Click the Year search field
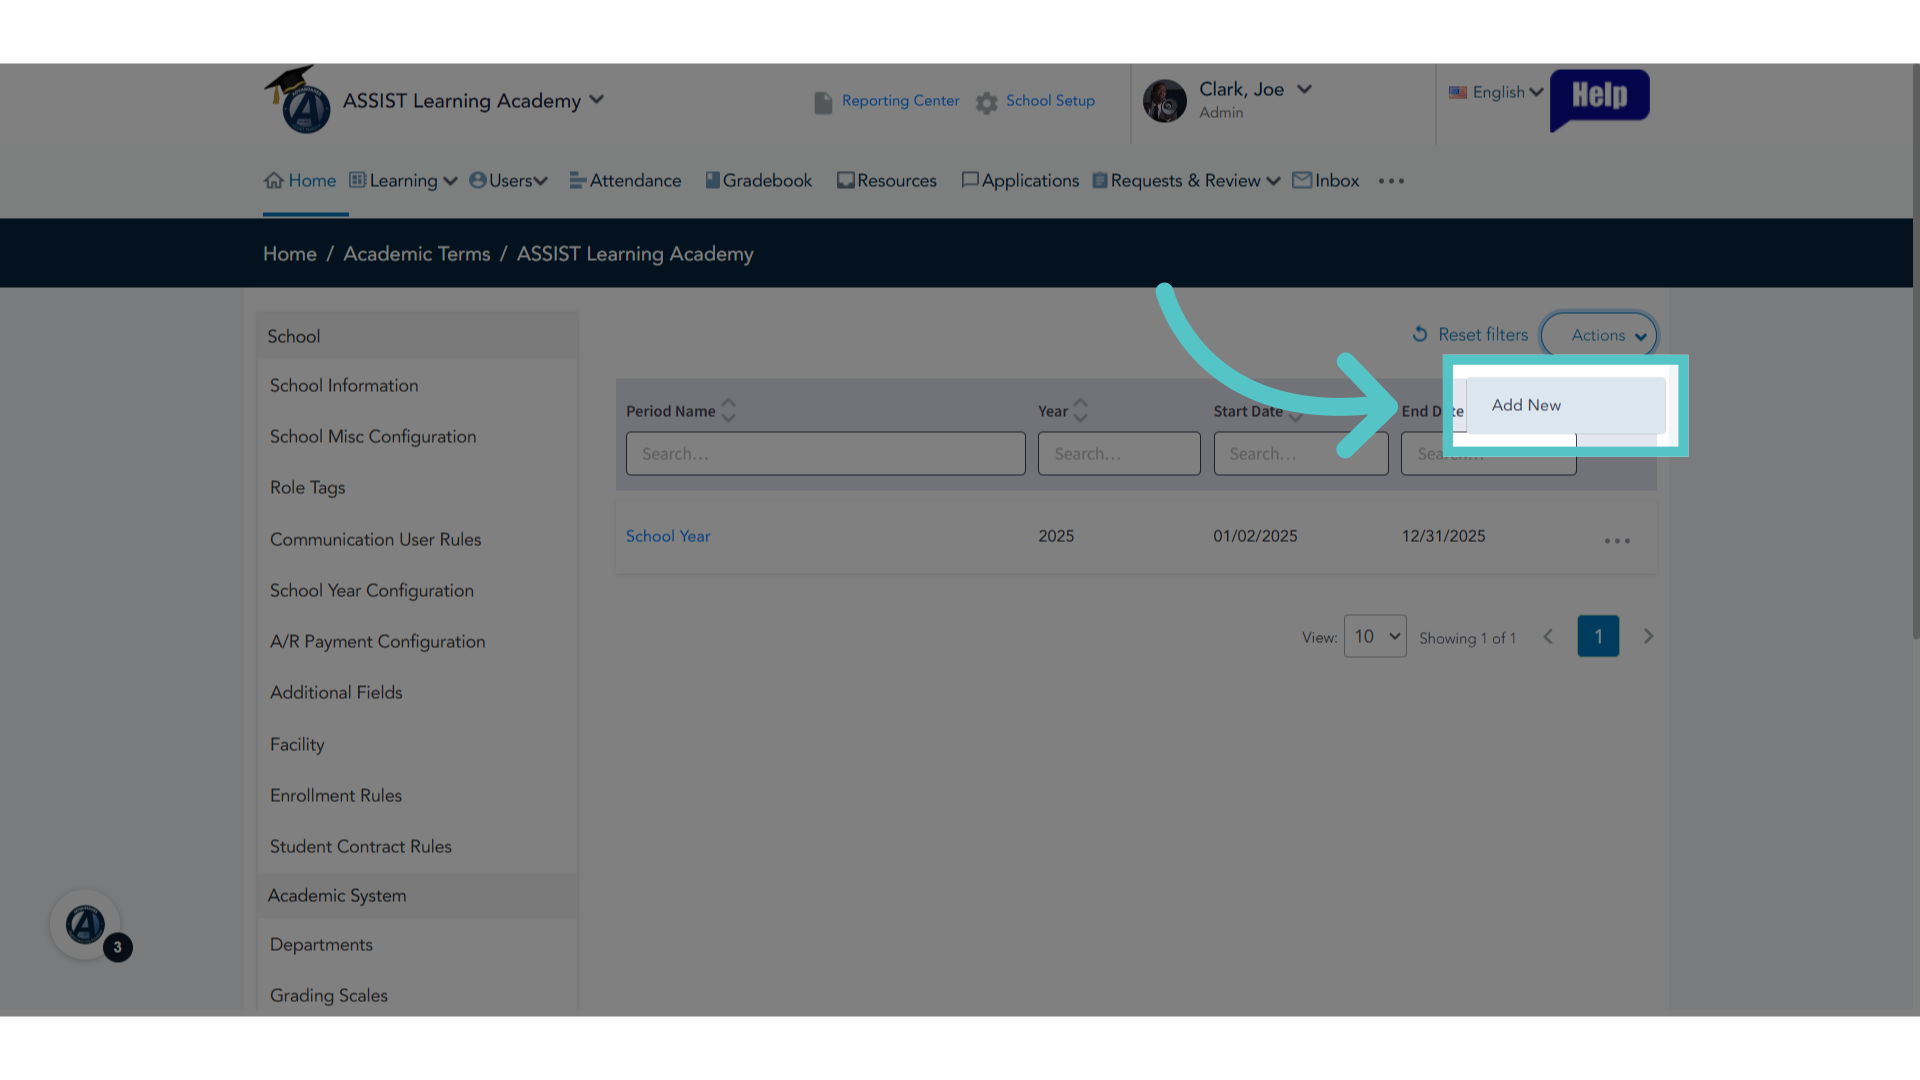Image resolution: width=1920 pixels, height=1080 pixels. (1119, 453)
